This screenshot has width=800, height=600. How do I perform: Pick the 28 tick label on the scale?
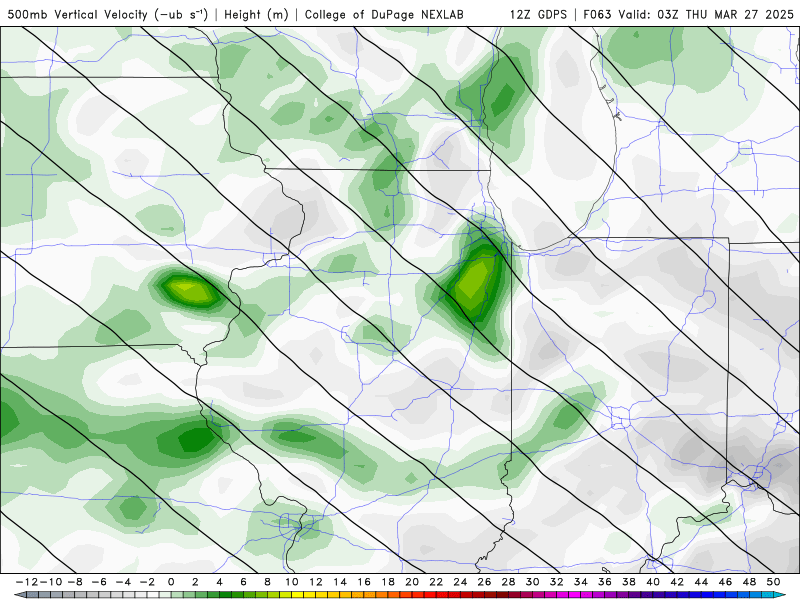click(508, 582)
